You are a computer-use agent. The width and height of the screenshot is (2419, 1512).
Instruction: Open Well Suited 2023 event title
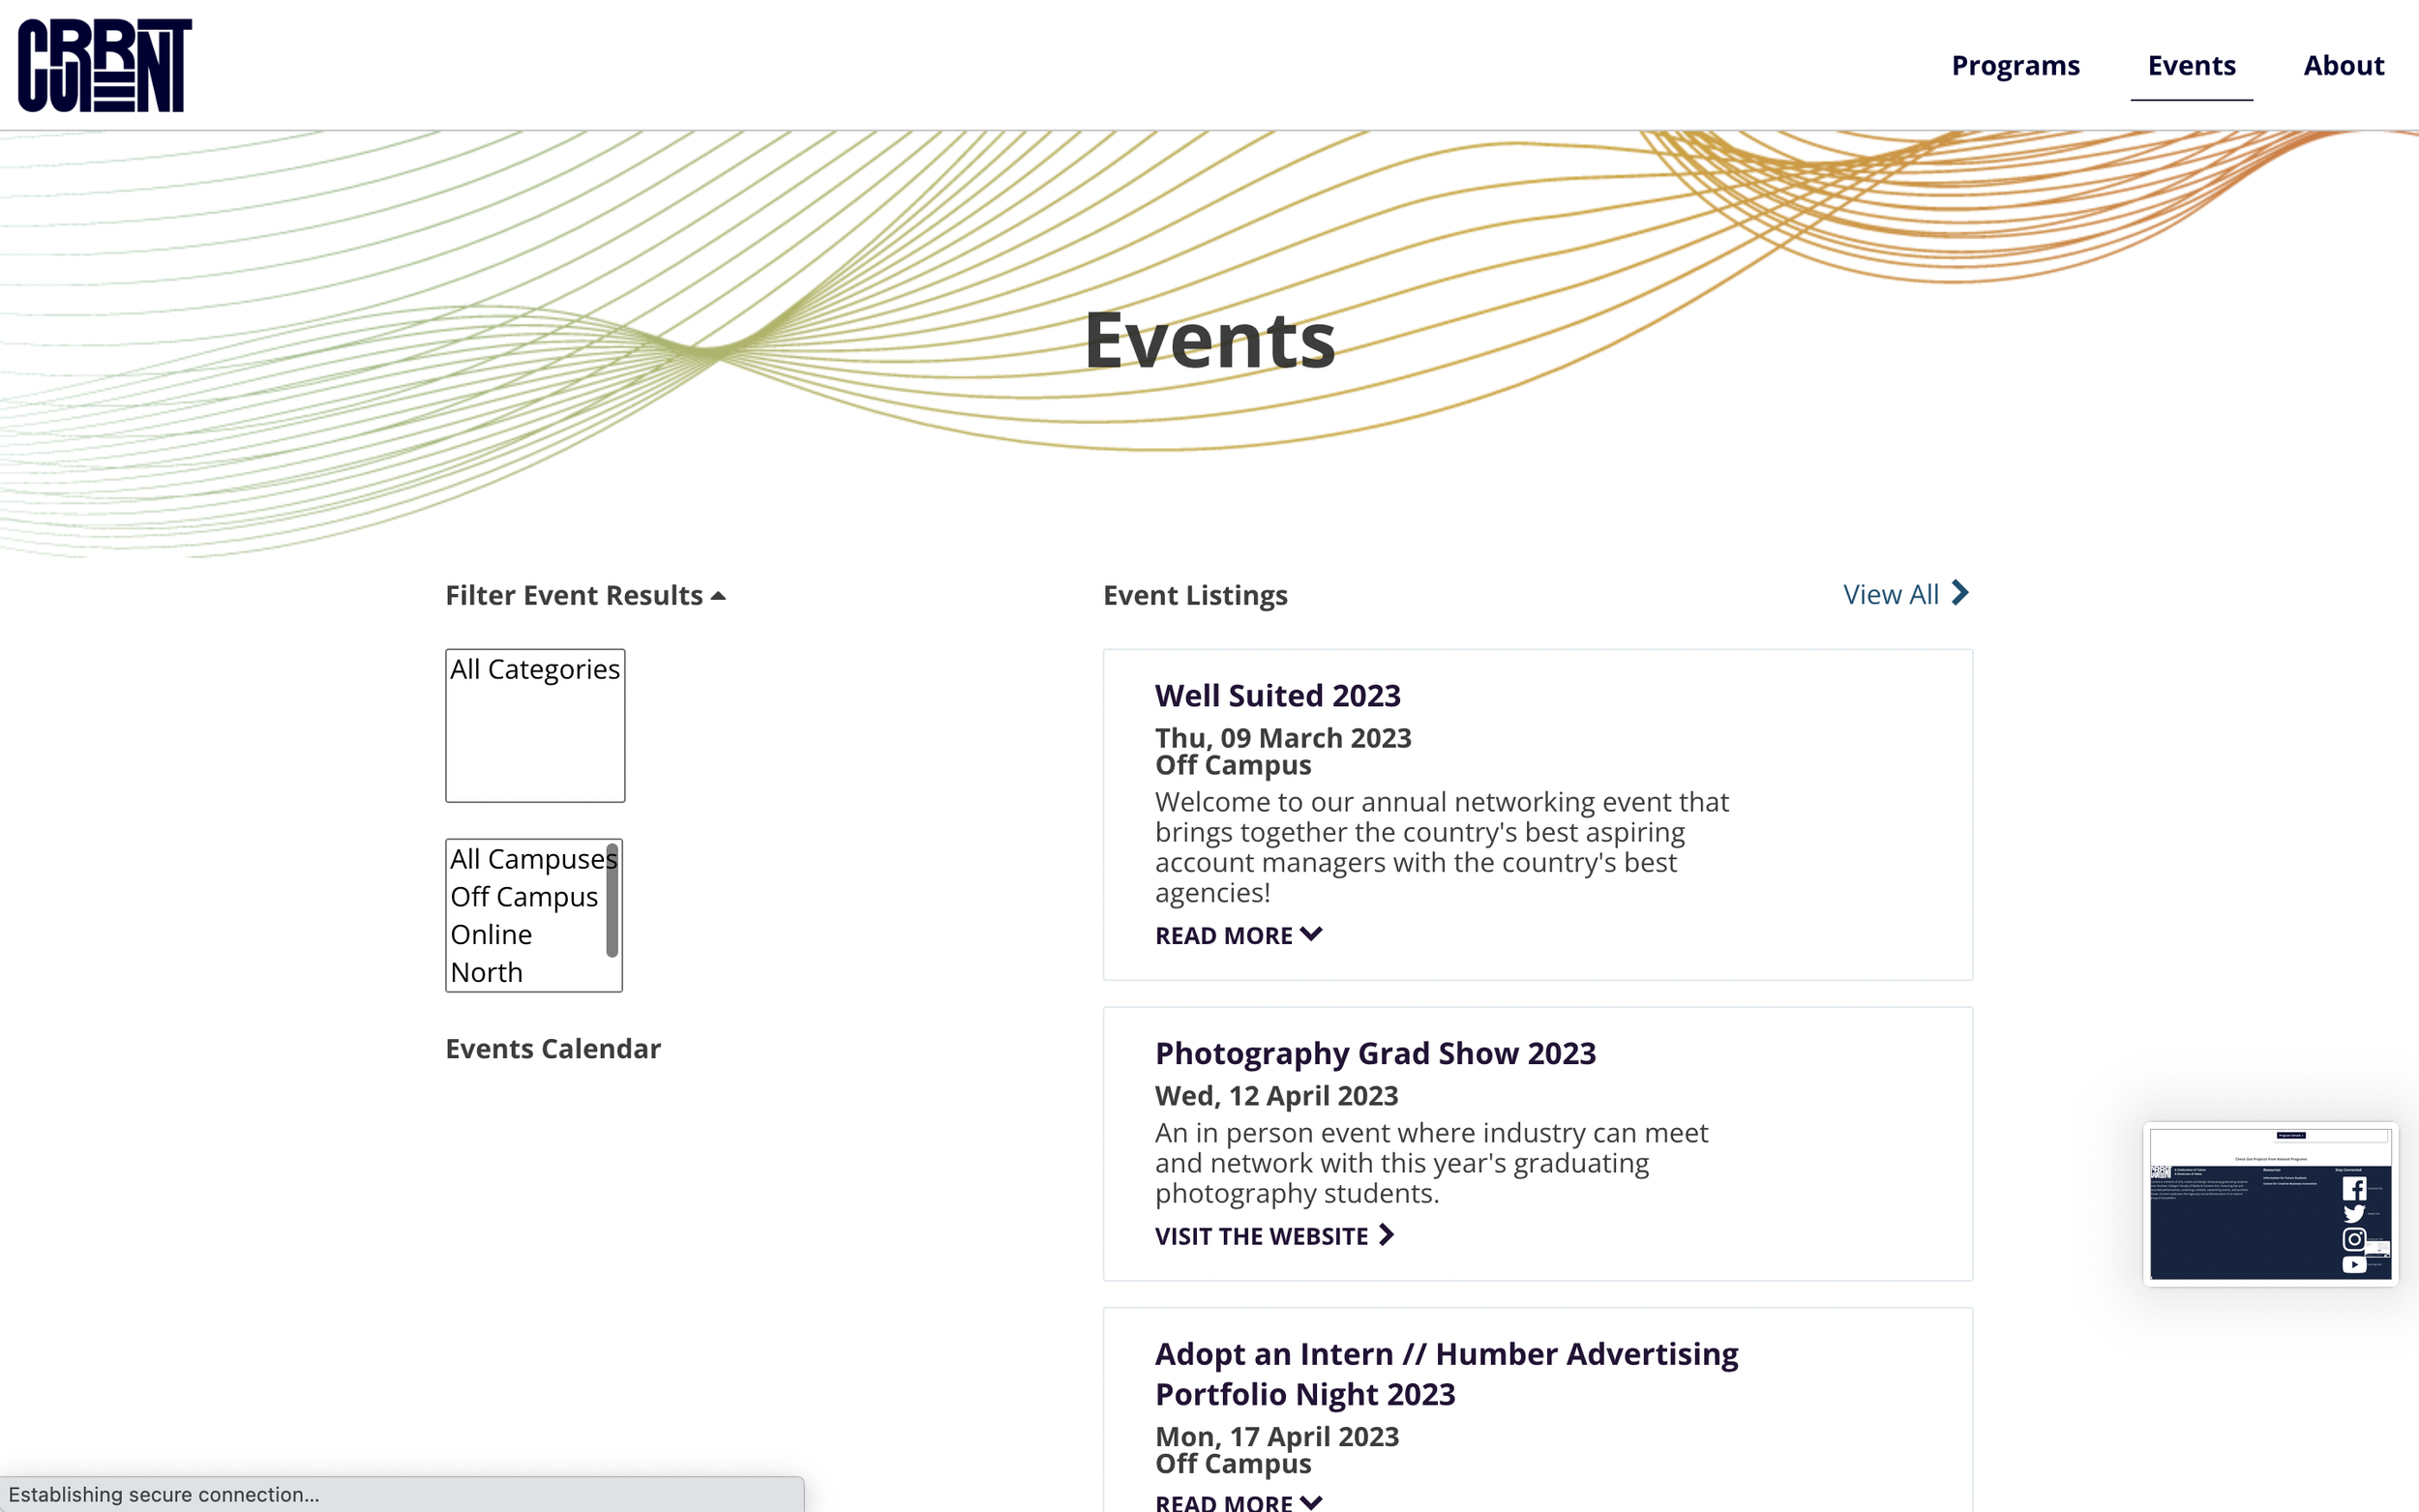[1277, 695]
